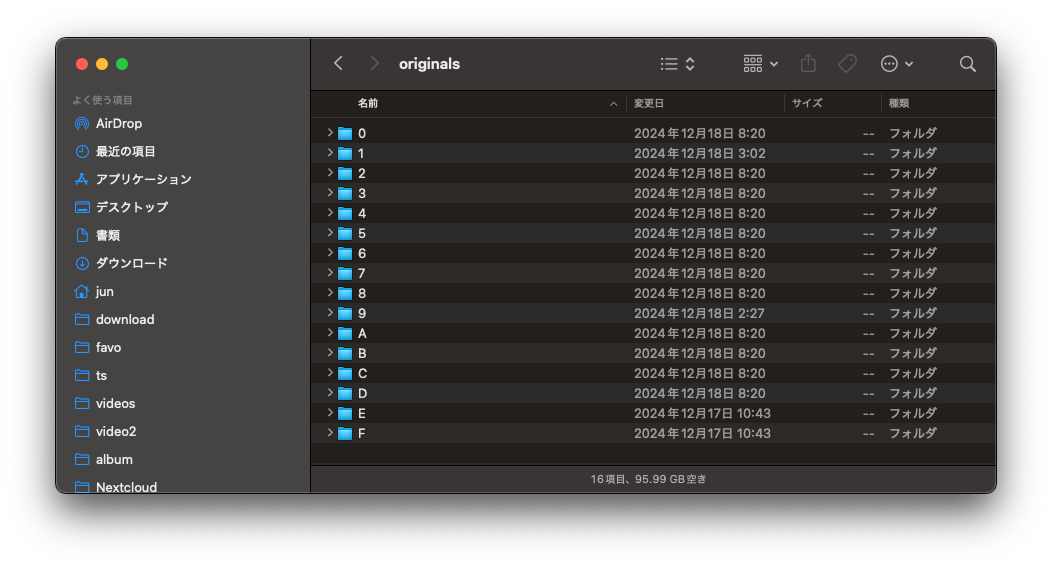This screenshot has width=1052, height=567.
Task: Click the green zoom window button
Action: 122,64
